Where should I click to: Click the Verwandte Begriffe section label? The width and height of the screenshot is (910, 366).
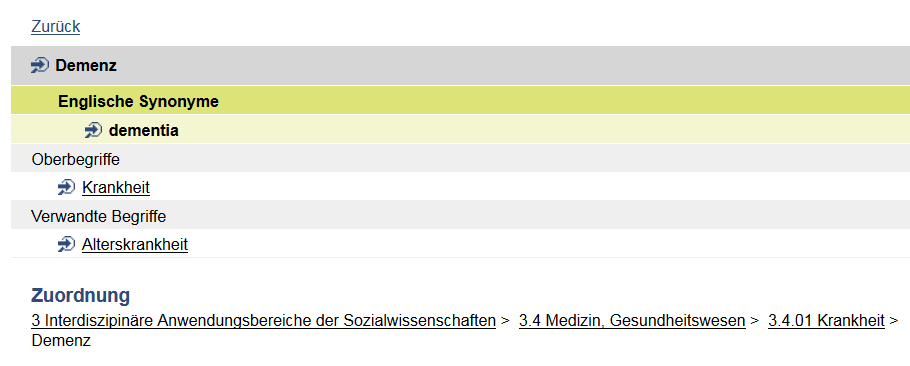[99, 216]
